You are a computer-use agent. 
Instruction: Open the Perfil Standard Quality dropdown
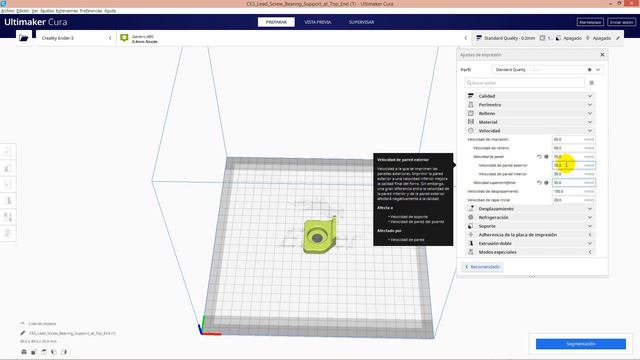[547, 70]
